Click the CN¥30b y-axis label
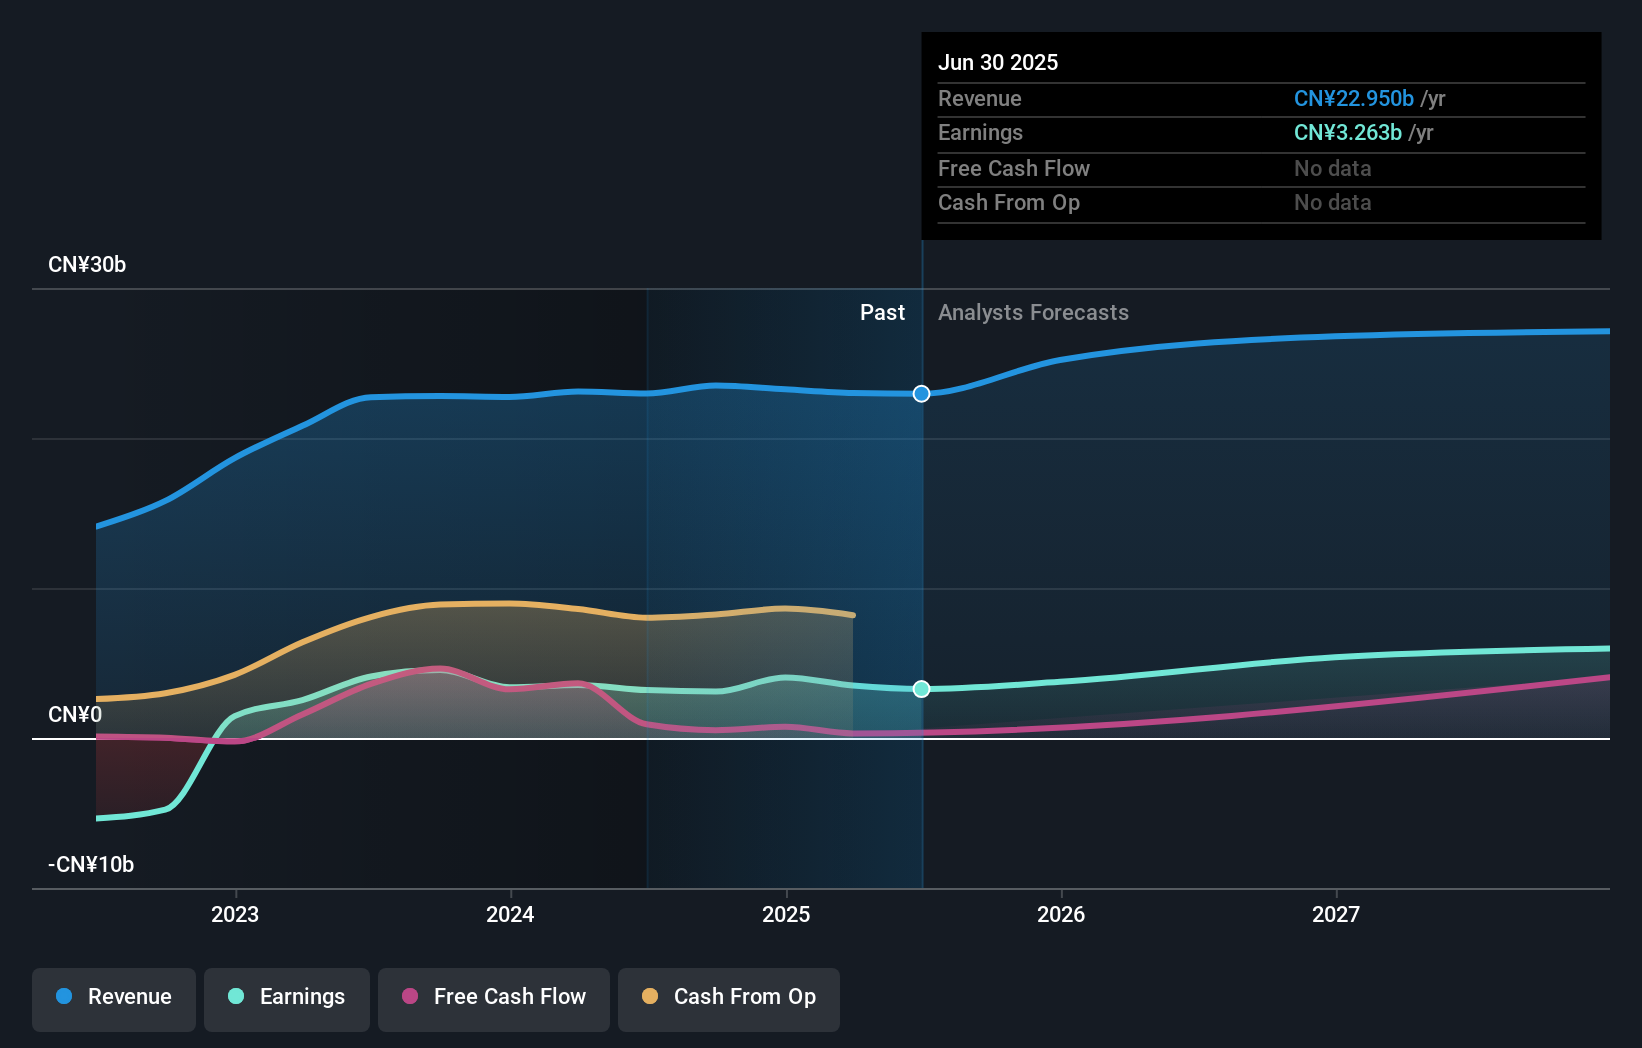Image resolution: width=1642 pixels, height=1048 pixels. point(87,265)
